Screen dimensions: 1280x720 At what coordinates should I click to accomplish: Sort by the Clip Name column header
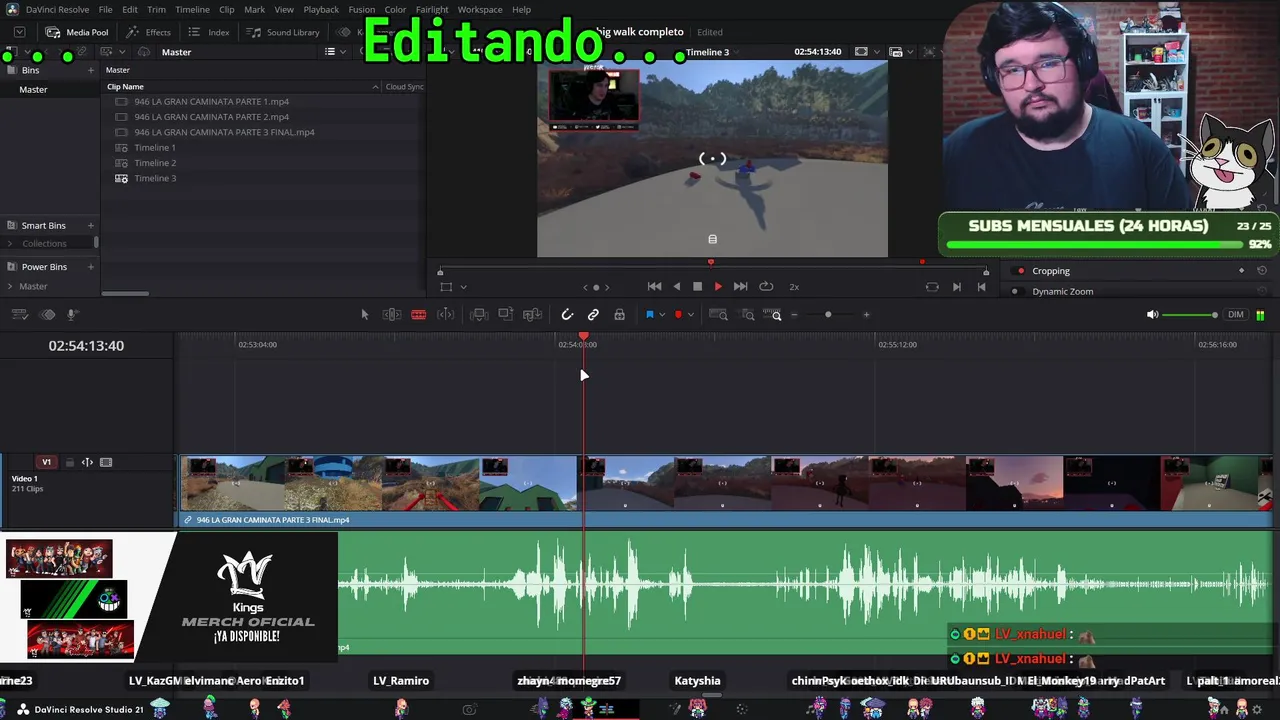click(x=125, y=87)
